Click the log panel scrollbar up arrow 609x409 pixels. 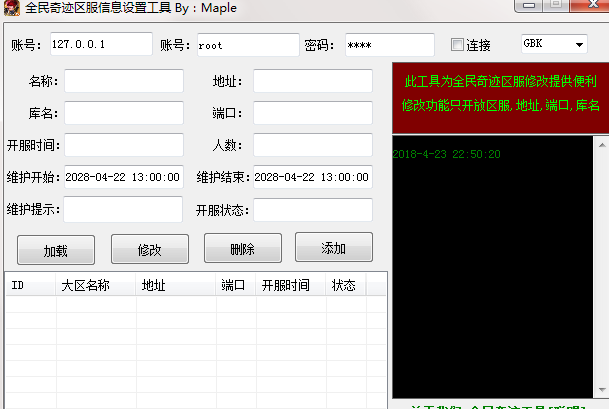pyautogui.click(x=602, y=145)
